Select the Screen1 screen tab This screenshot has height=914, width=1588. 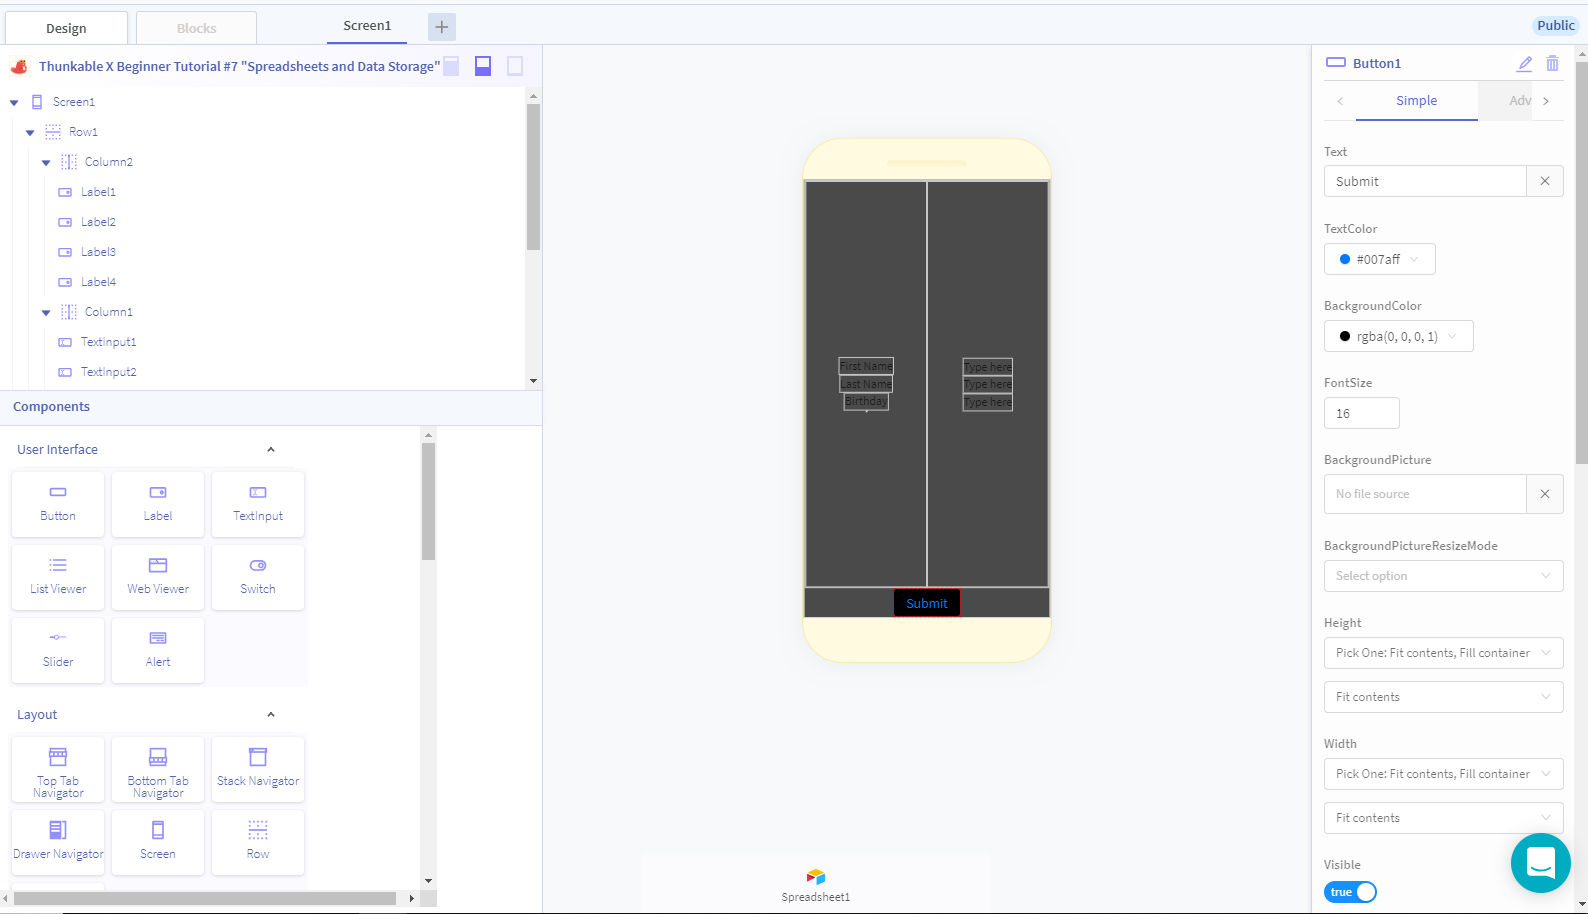tap(367, 26)
